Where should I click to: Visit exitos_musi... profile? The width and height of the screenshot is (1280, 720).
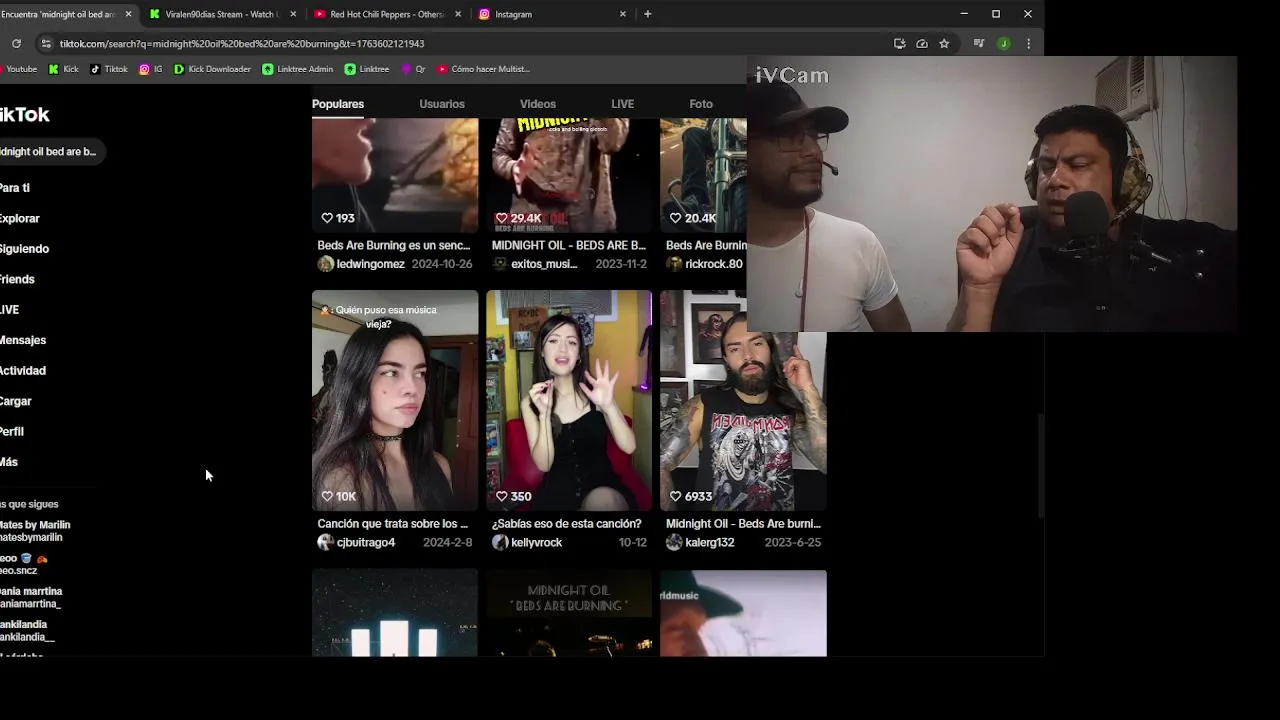click(x=544, y=264)
